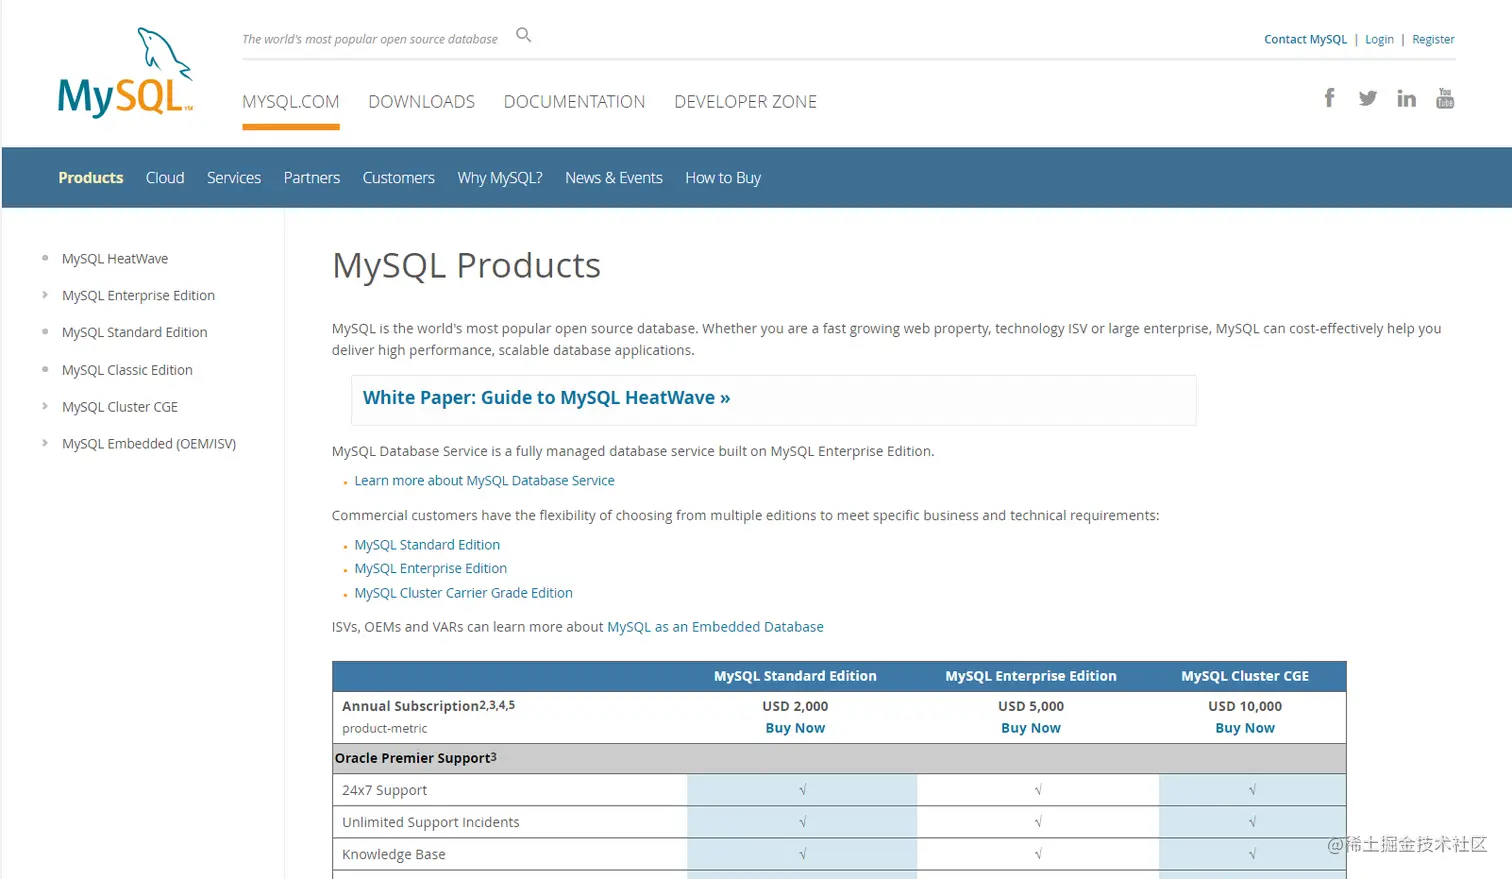Screen dimensions: 1512x879
Task: Open MySQL Enterprise Edition in sidebar
Action: [x=138, y=295]
